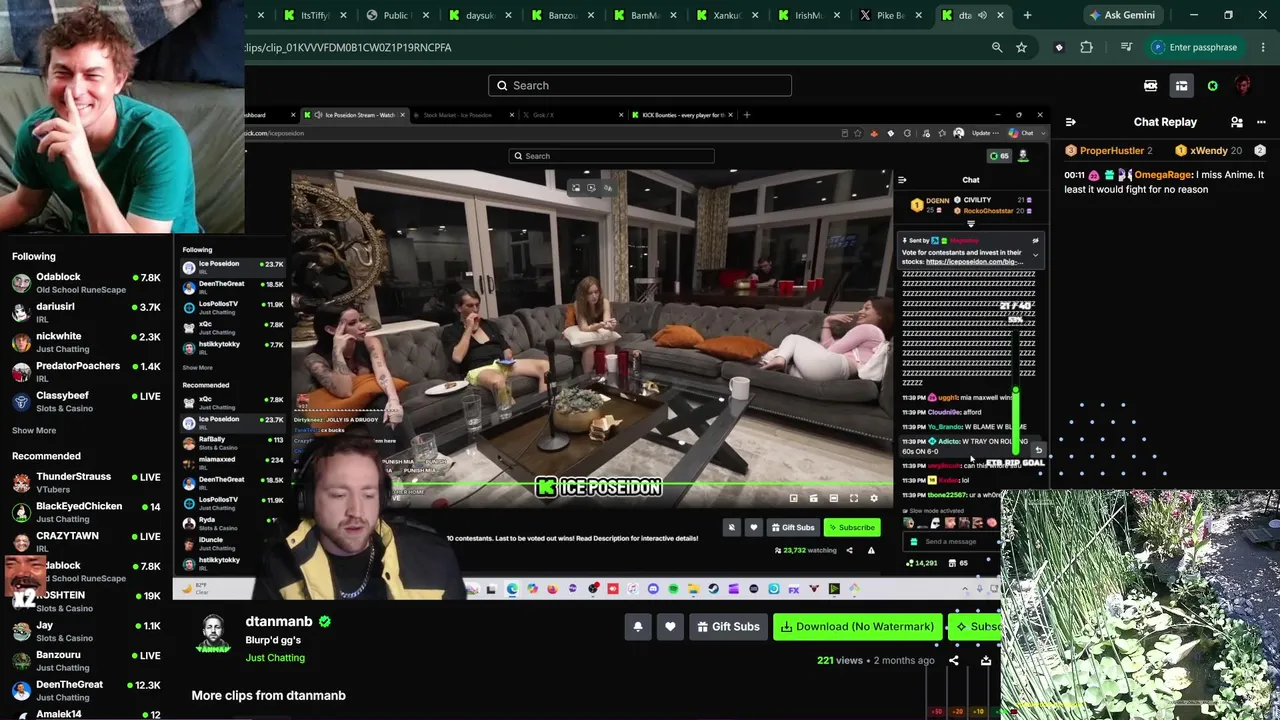Open BlackEyedChicken in Recommended list
1280x720 pixels.
(86, 513)
